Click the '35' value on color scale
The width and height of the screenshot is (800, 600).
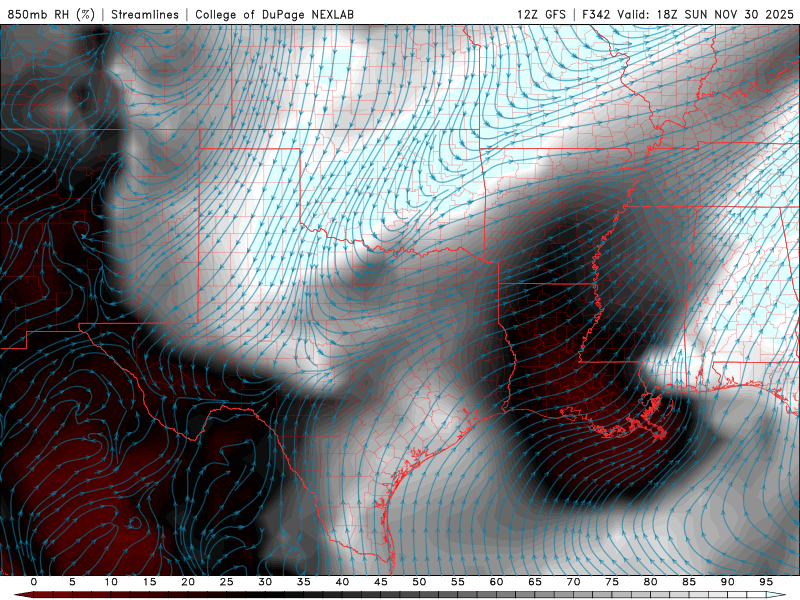coord(304,582)
